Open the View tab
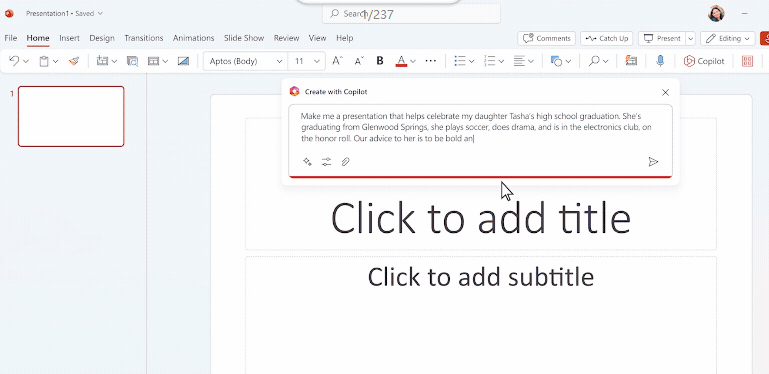This screenshot has height=374, width=769. [x=318, y=38]
